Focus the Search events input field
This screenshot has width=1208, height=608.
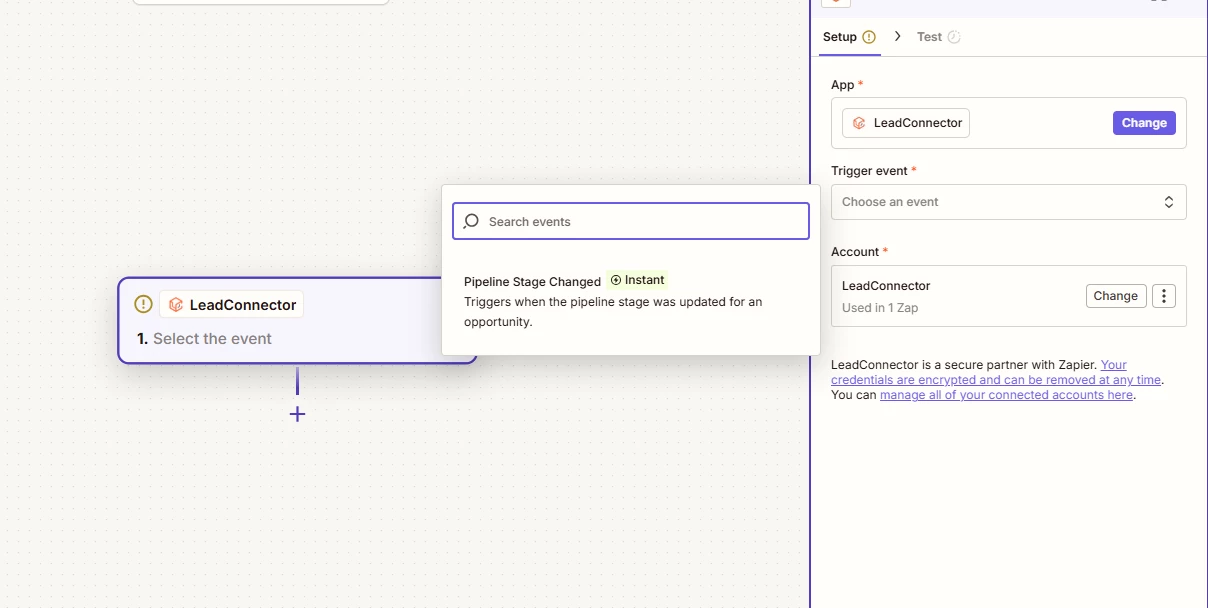(x=631, y=221)
